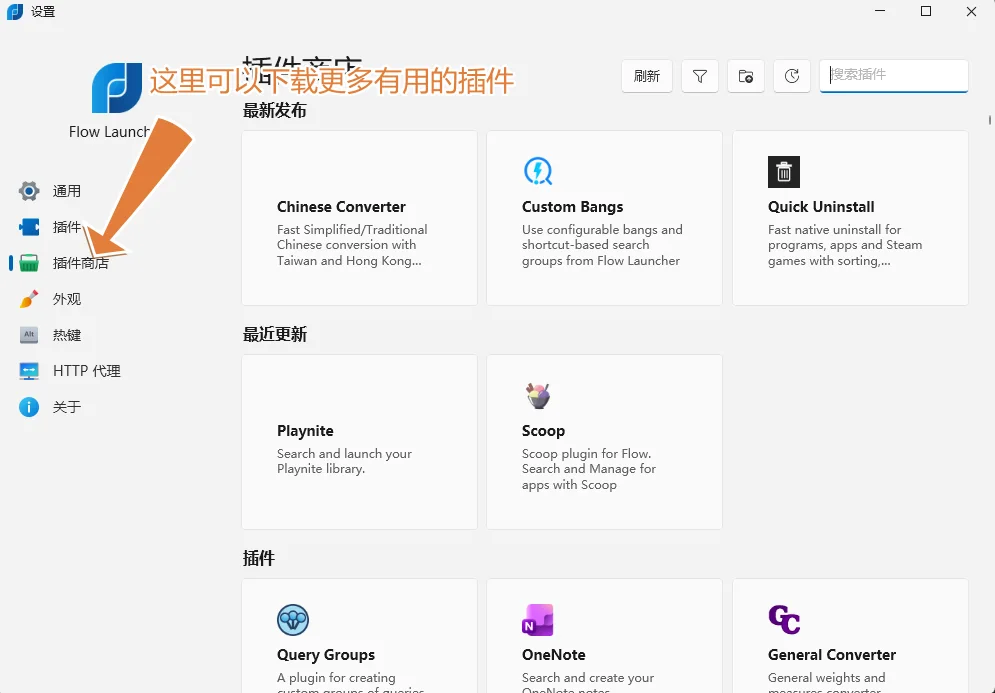The image size is (995, 693).
Task: Select the OneNote plugin title
Action: (x=553, y=655)
